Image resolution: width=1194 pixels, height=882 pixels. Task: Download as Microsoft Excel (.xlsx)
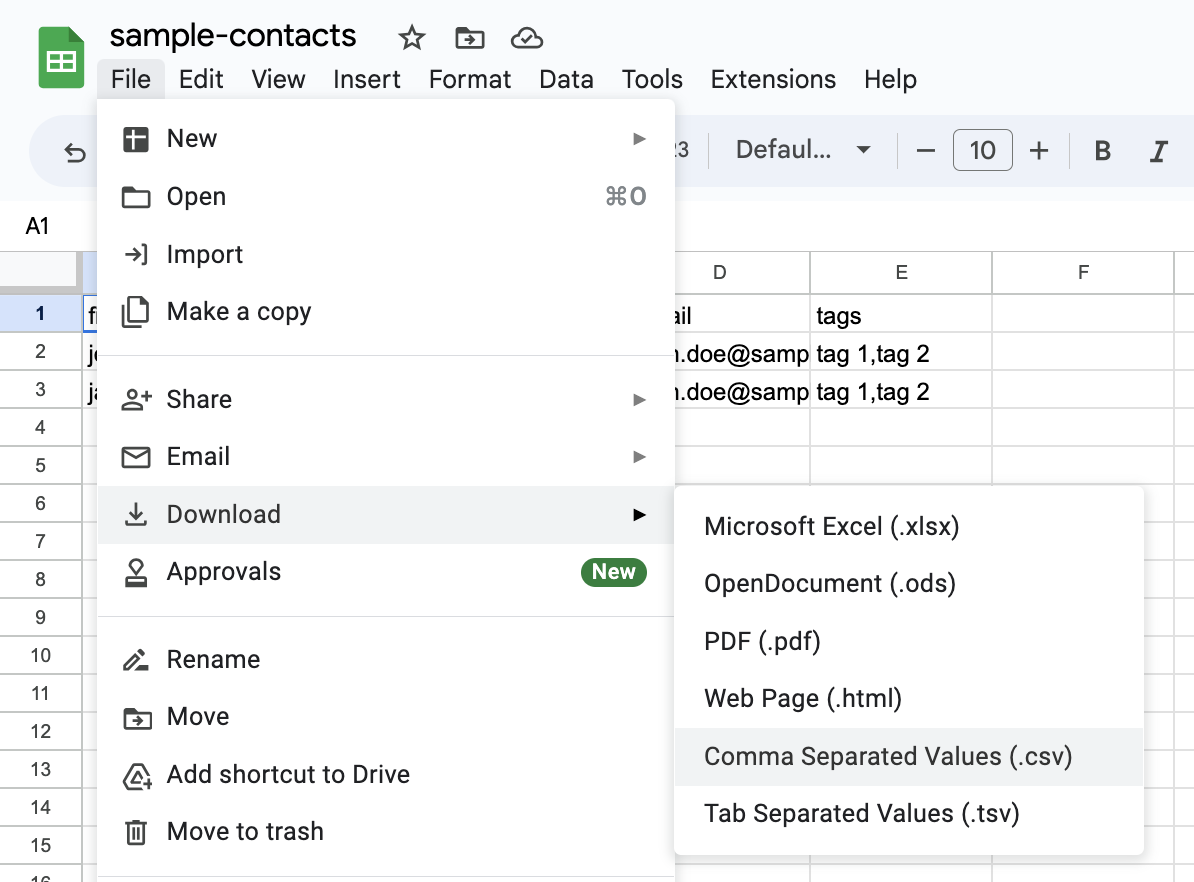832,526
